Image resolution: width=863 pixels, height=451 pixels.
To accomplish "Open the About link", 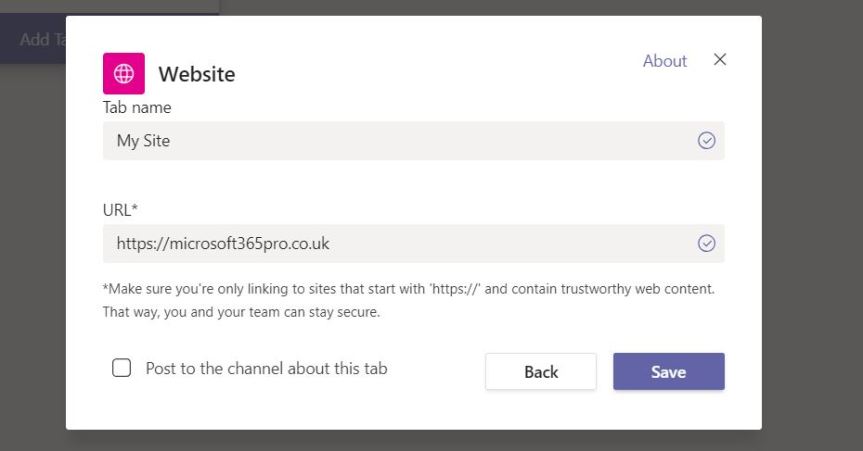I will (x=664, y=61).
